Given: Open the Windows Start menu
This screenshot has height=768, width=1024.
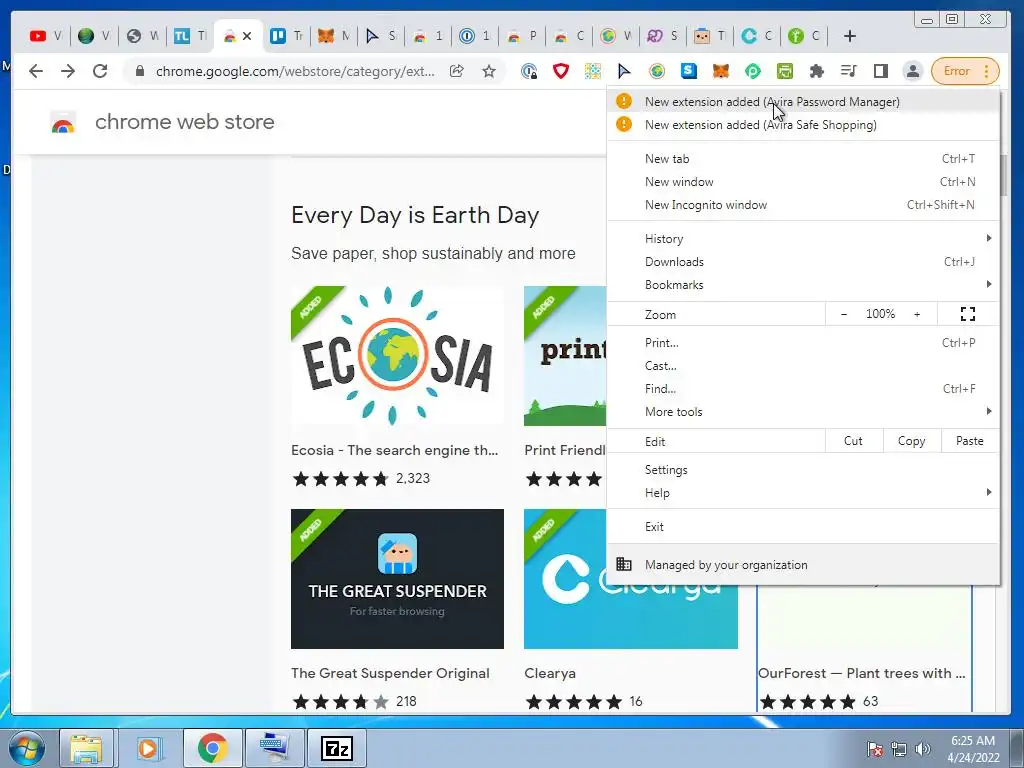Looking at the screenshot, I should click(x=27, y=748).
